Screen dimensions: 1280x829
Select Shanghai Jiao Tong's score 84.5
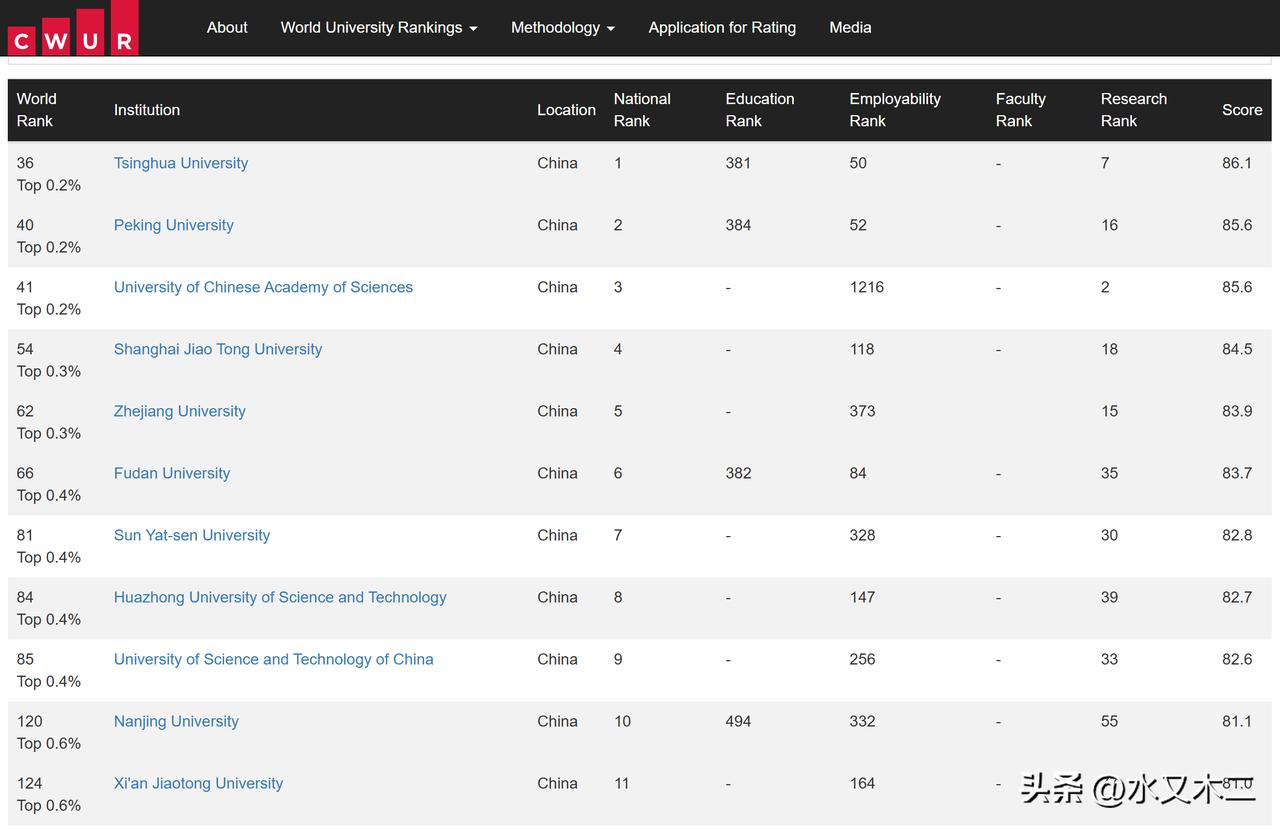(x=1237, y=349)
